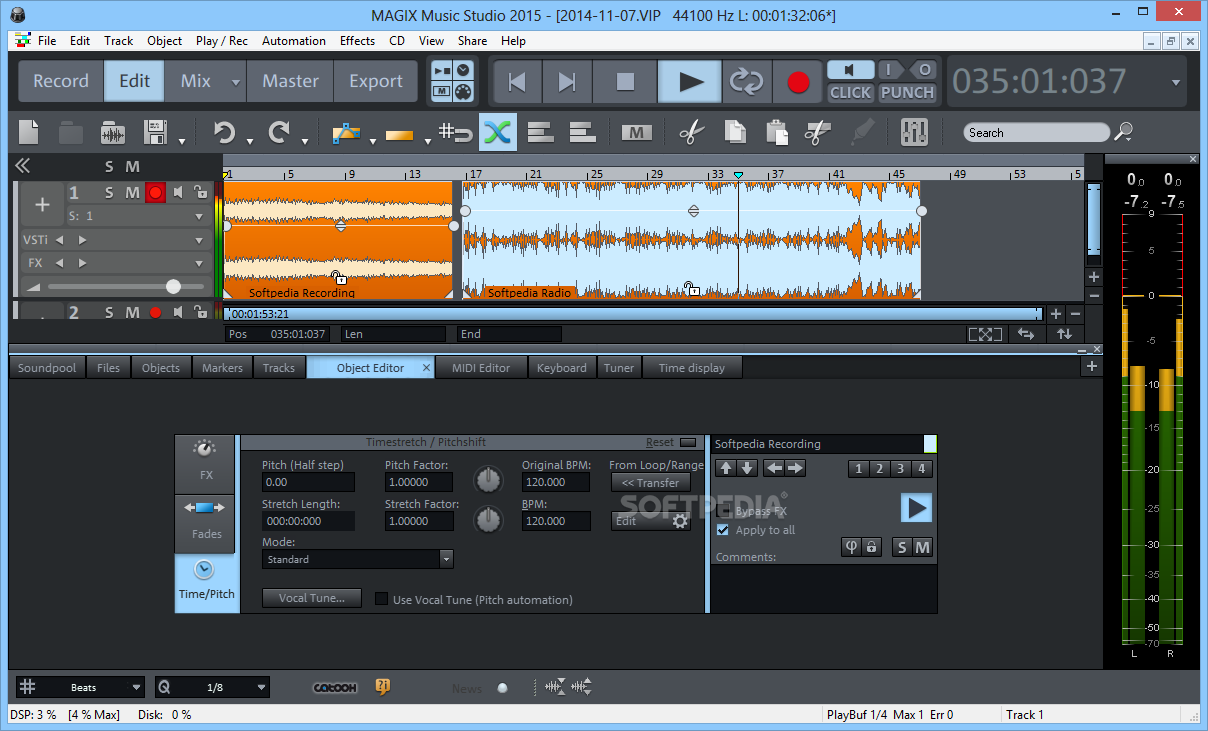
Task: Create a new project with blank page icon
Action: click(x=29, y=132)
